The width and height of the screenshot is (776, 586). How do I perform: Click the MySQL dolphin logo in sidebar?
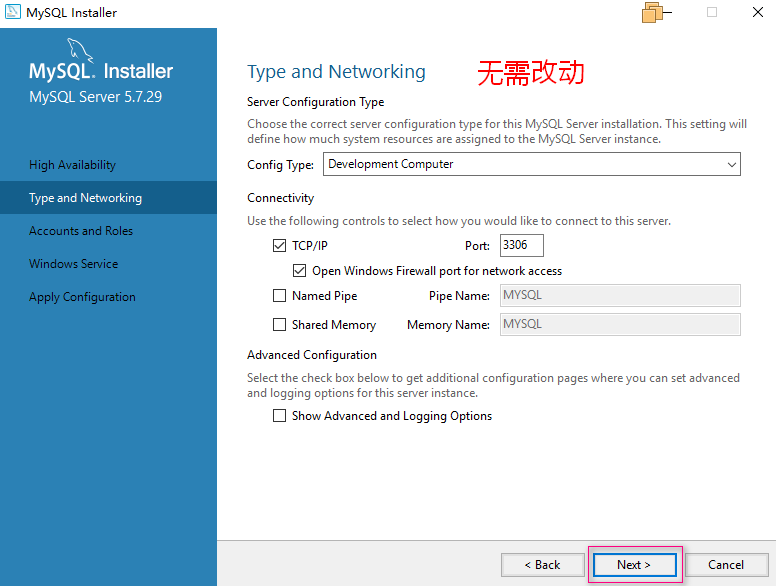79,50
